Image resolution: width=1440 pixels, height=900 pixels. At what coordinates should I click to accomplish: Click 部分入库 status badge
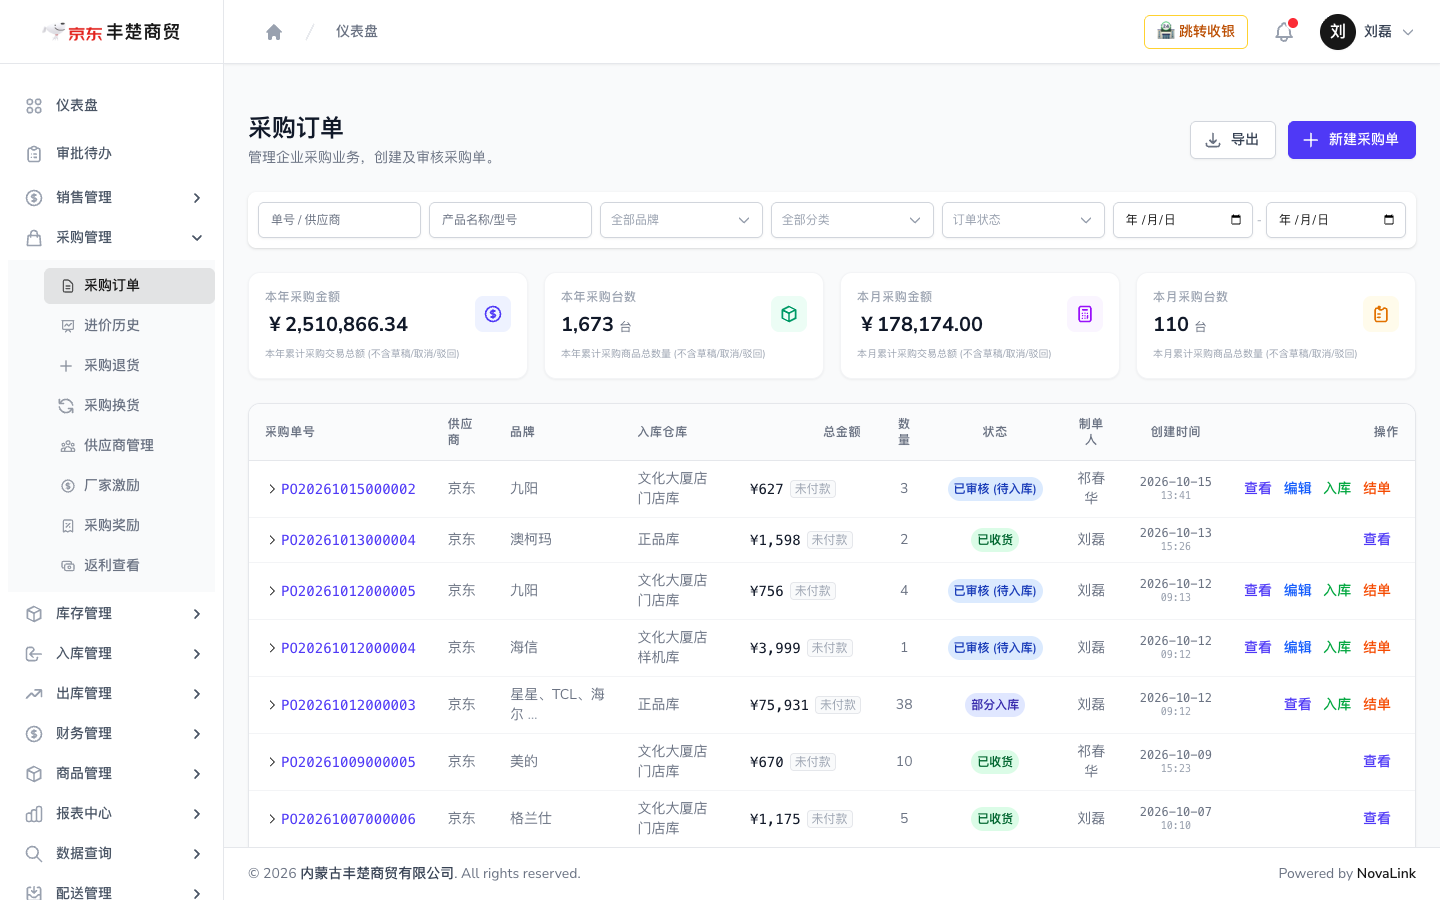(995, 705)
